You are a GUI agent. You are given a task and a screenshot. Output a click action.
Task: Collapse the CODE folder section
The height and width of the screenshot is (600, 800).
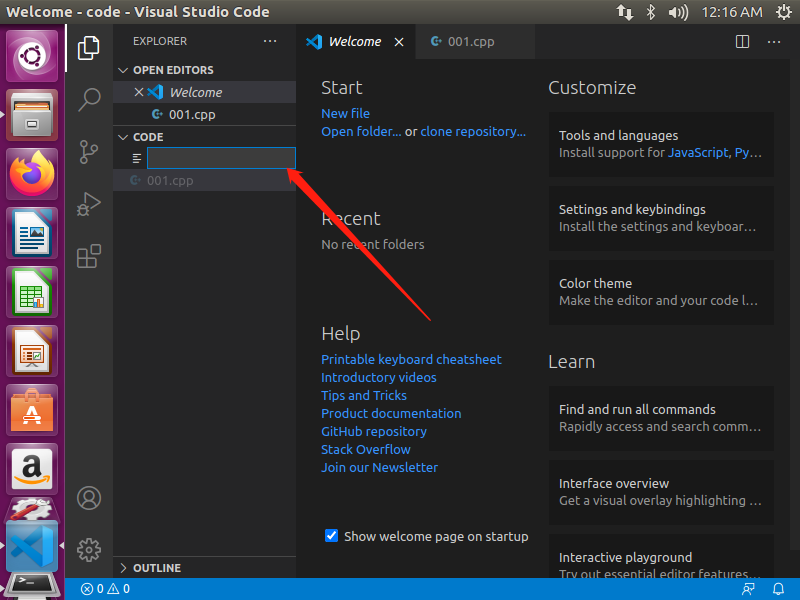[x=124, y=137]
